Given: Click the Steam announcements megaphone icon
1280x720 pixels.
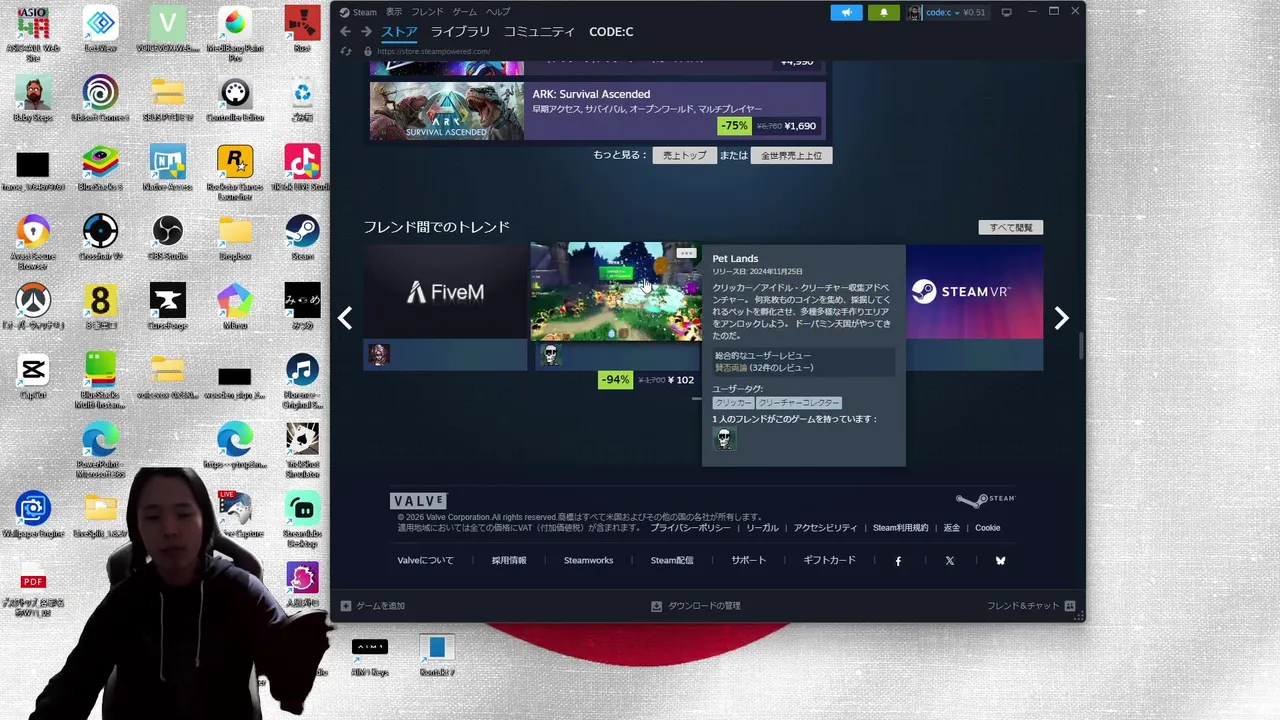Looking at the screenshot, I should click(846, 12).
